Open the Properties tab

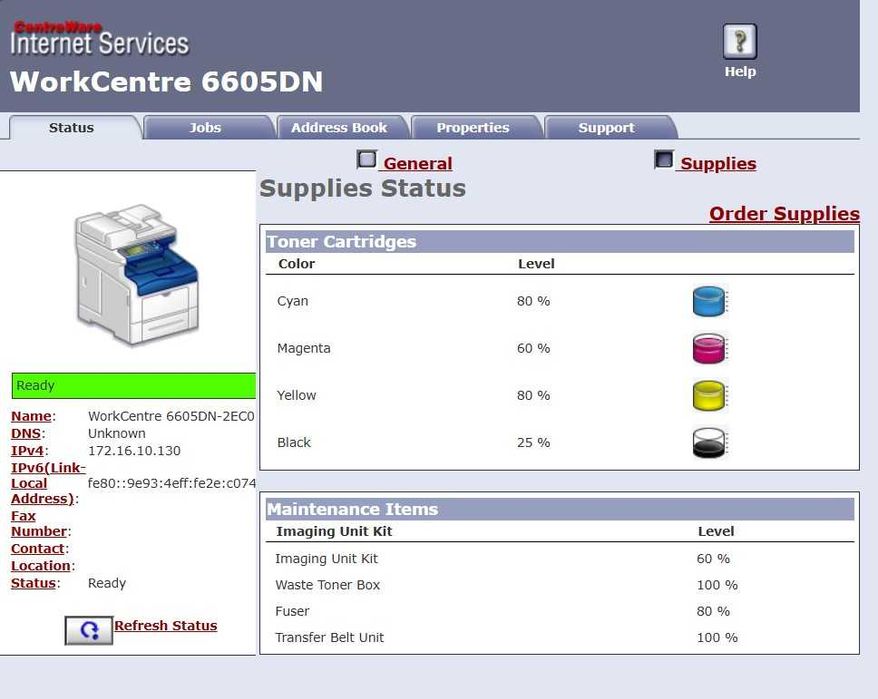[x=473, y=128]
